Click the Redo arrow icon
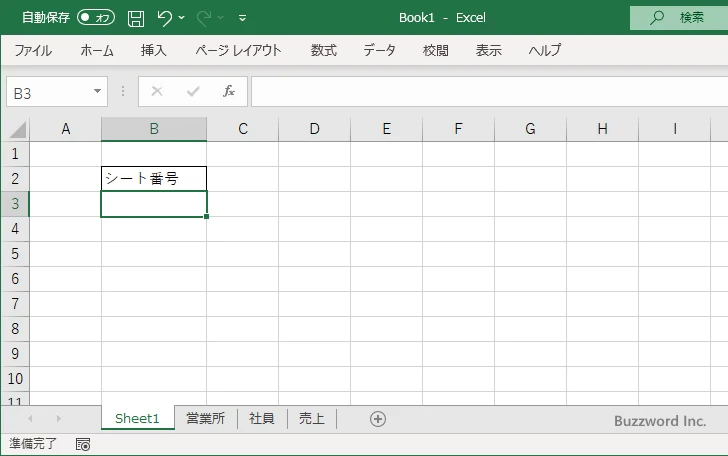 pos(203,18)
